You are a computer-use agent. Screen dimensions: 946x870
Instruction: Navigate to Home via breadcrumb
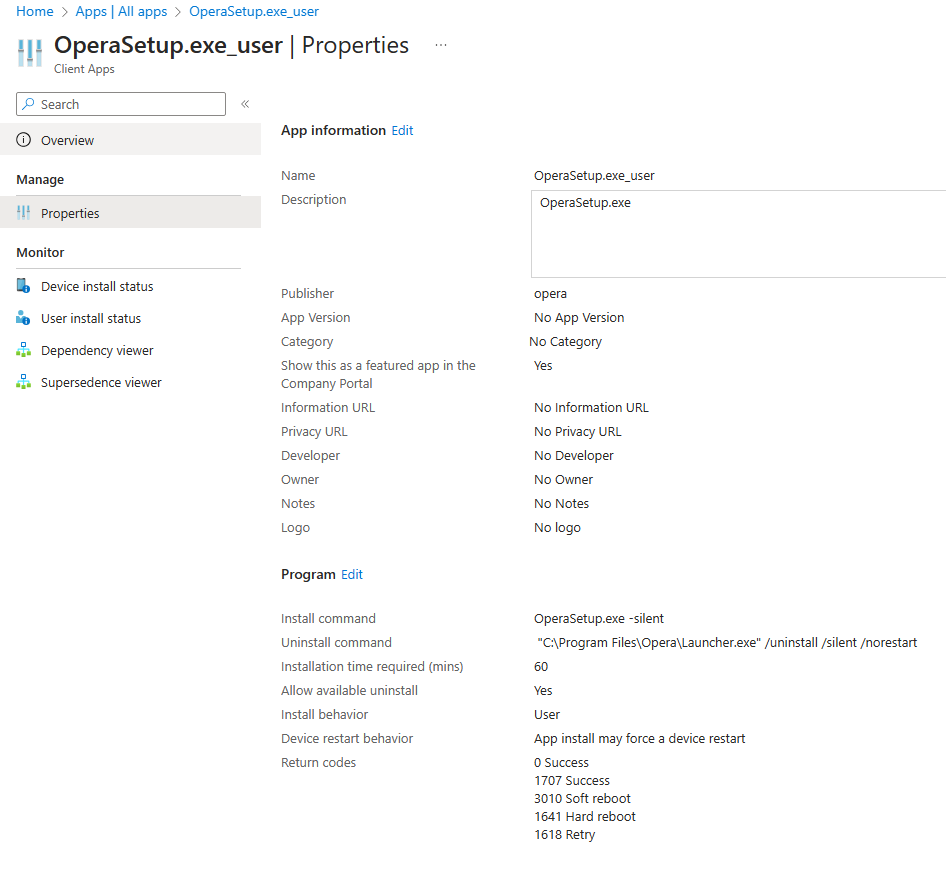pos(34,11)
